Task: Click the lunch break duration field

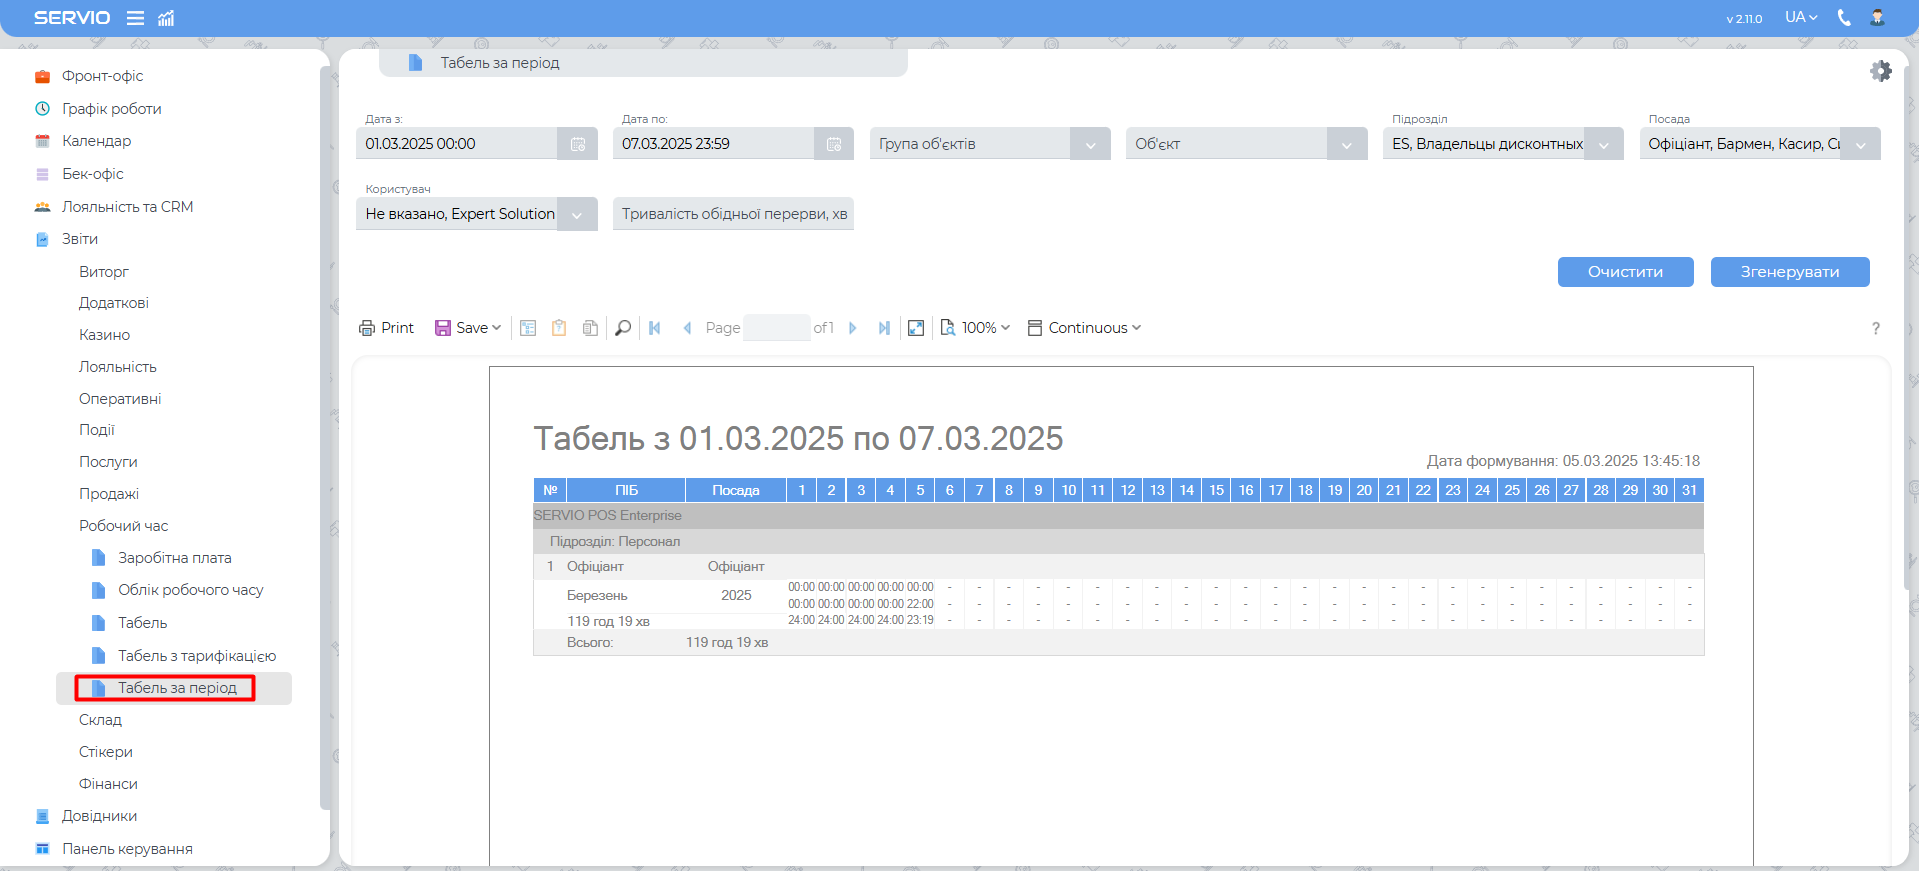Action: click(x=733, y=214)
